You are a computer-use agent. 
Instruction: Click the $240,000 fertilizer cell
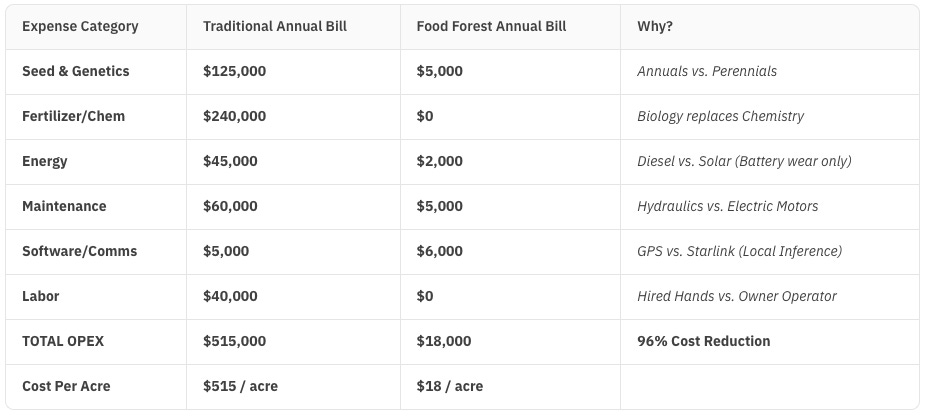click(234, 116)
